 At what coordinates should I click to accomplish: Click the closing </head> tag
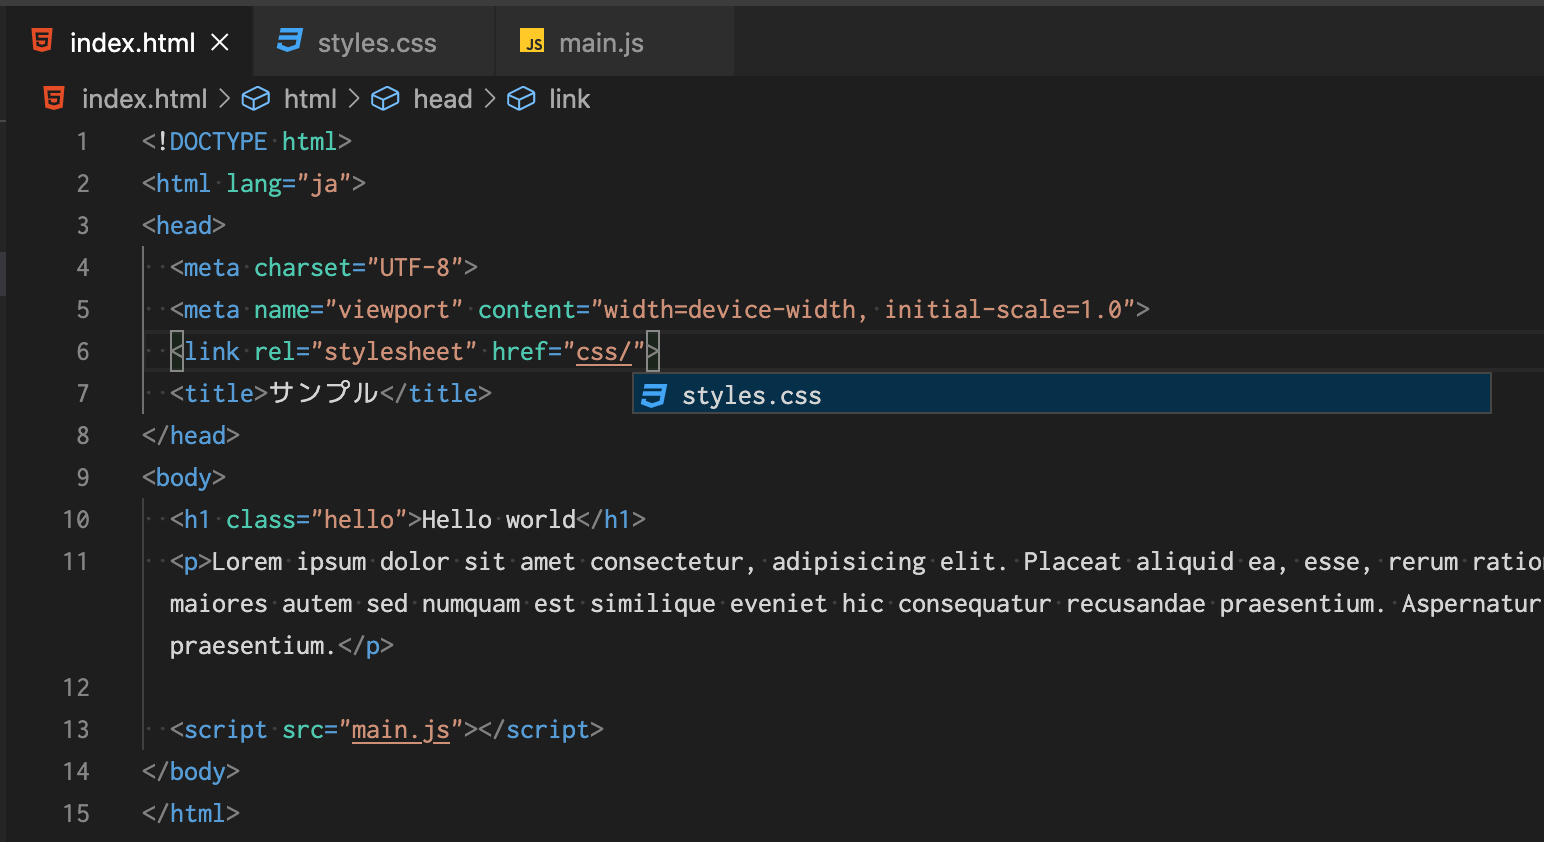click(x=191, y=436)
